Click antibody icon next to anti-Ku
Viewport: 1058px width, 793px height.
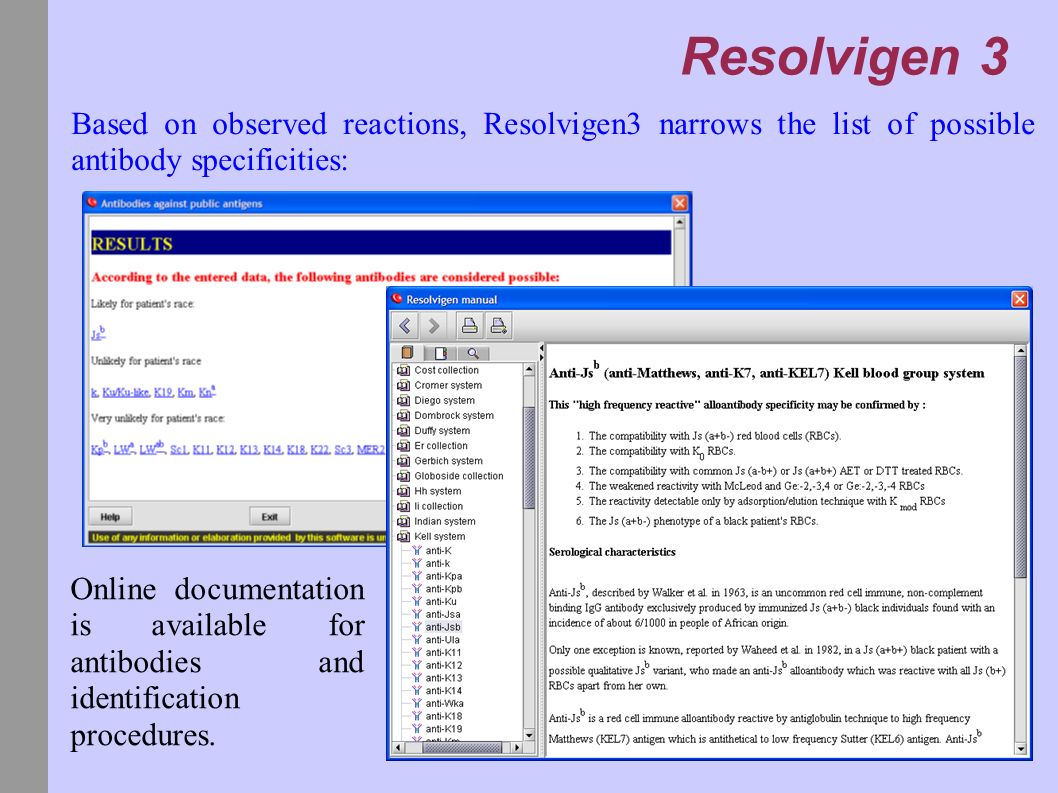417,602
